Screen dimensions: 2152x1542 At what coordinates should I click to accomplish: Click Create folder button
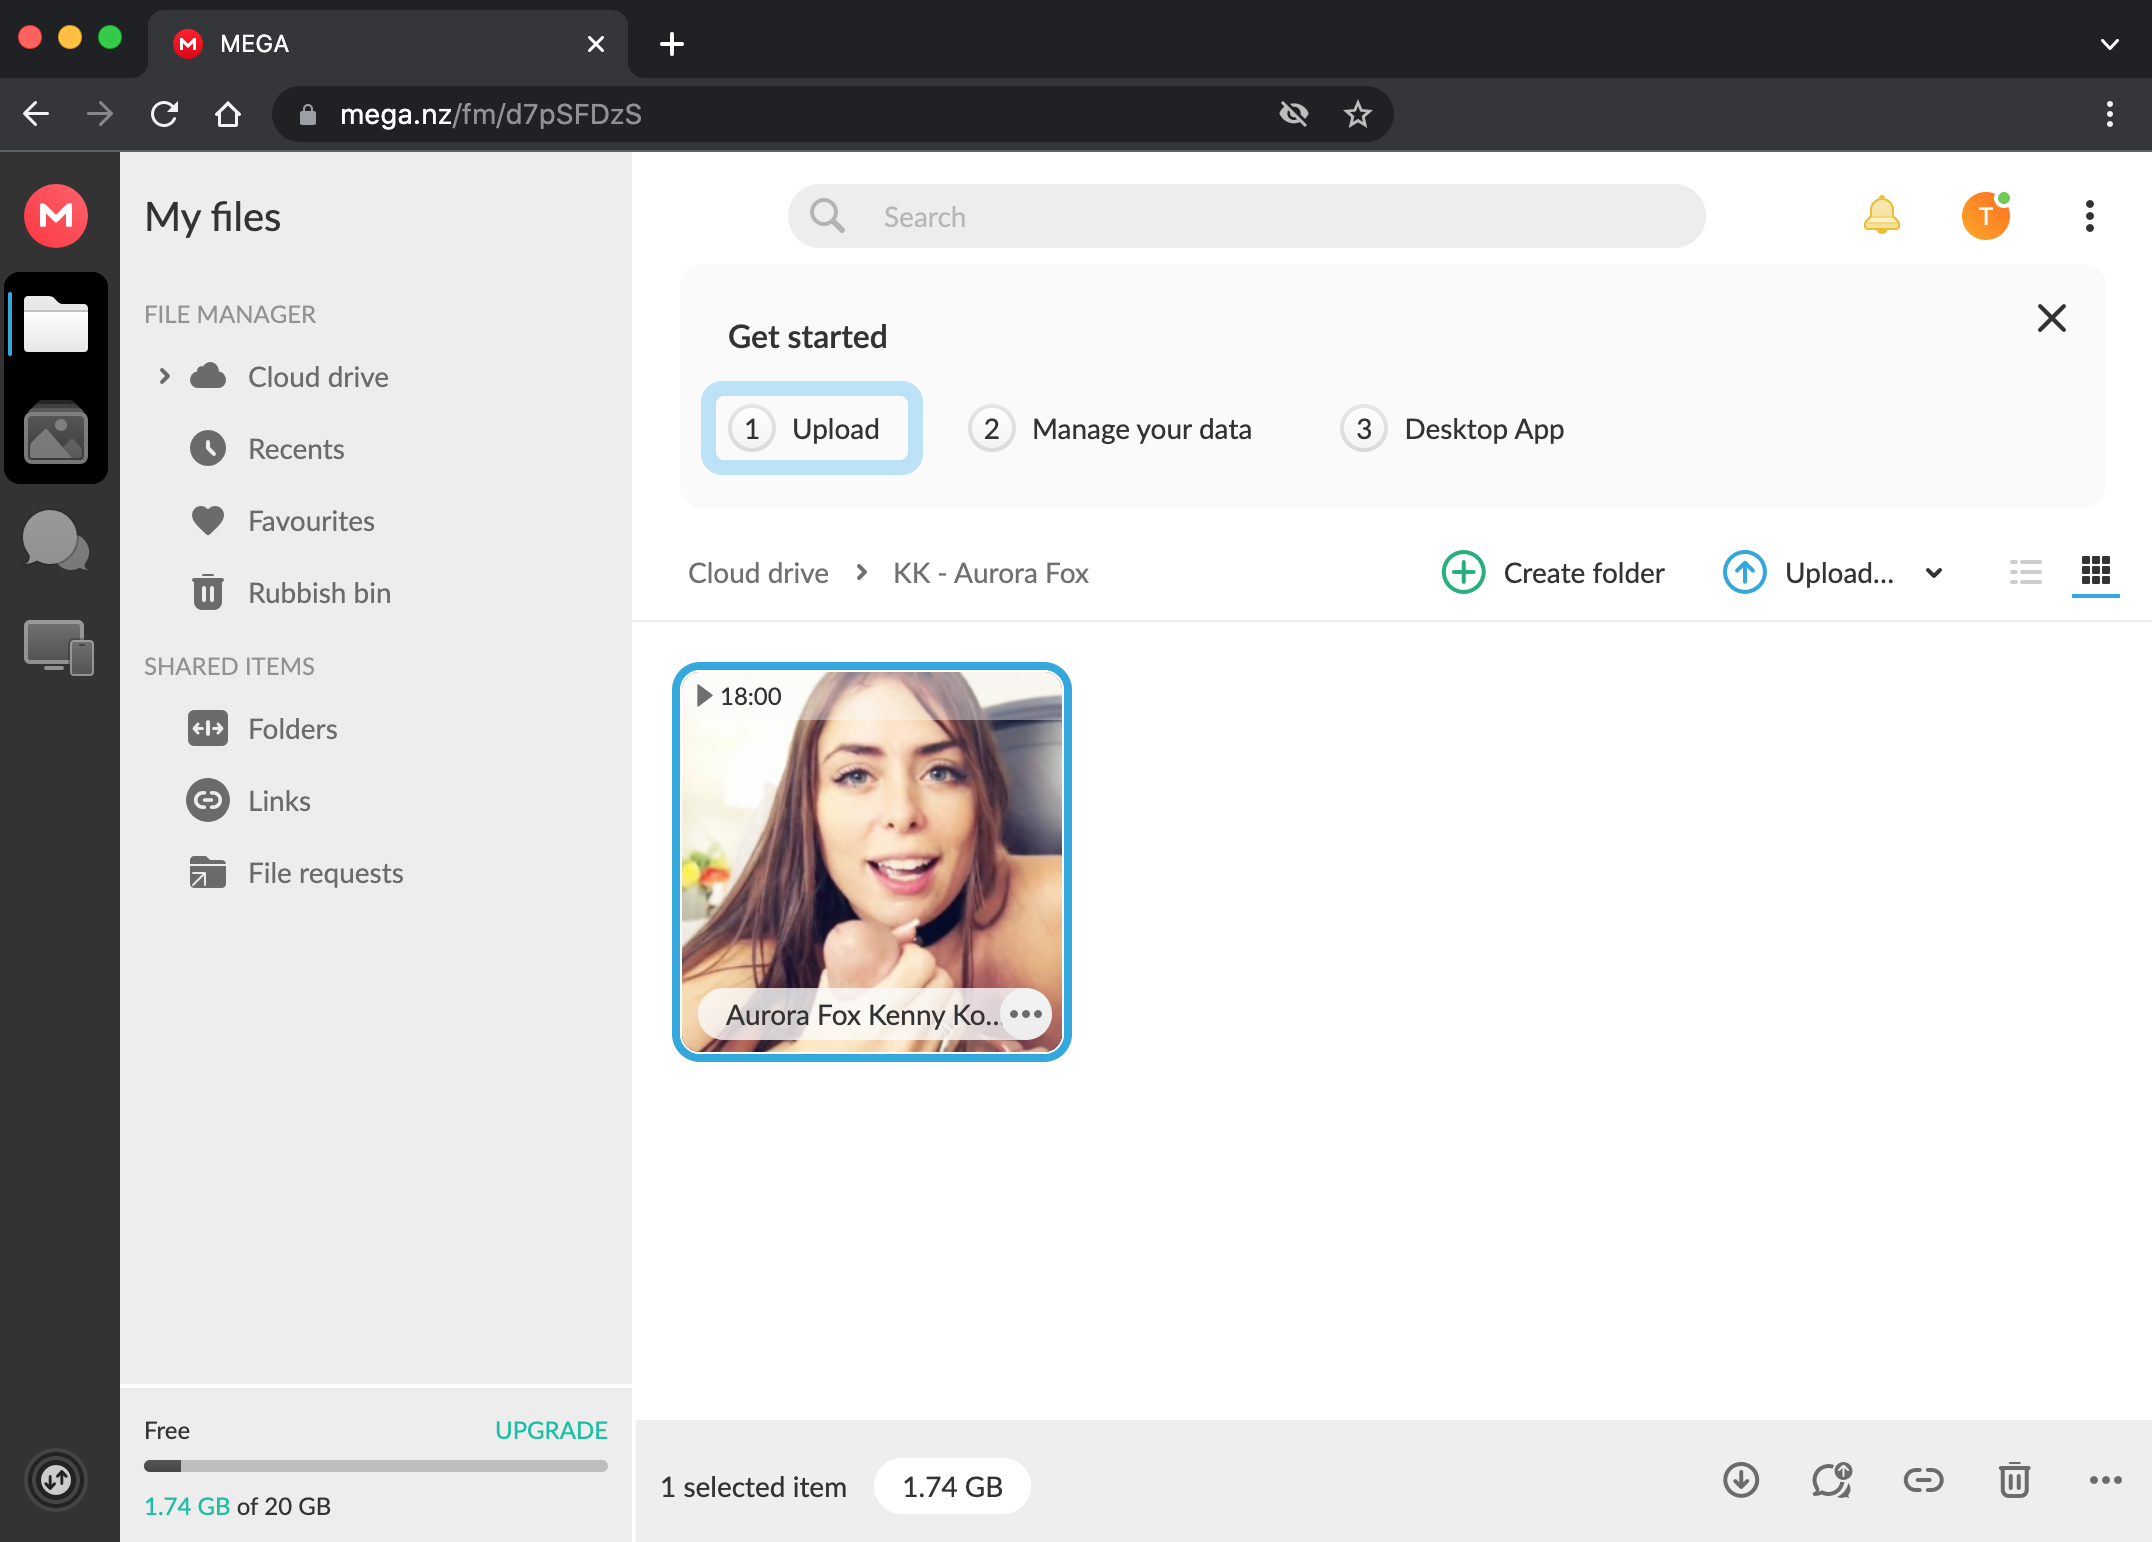point(1553,573)
